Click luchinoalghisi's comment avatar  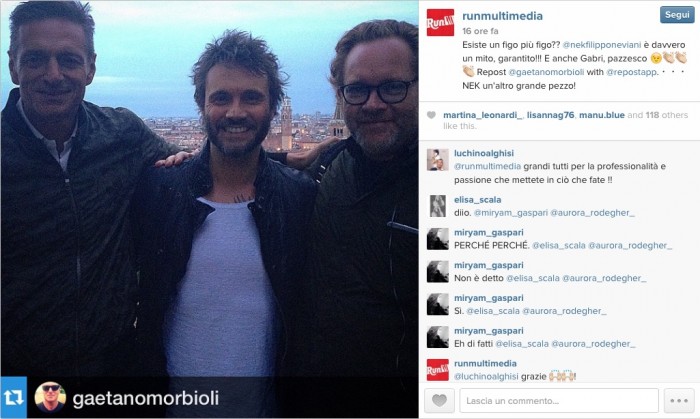[x=438, y=160]
